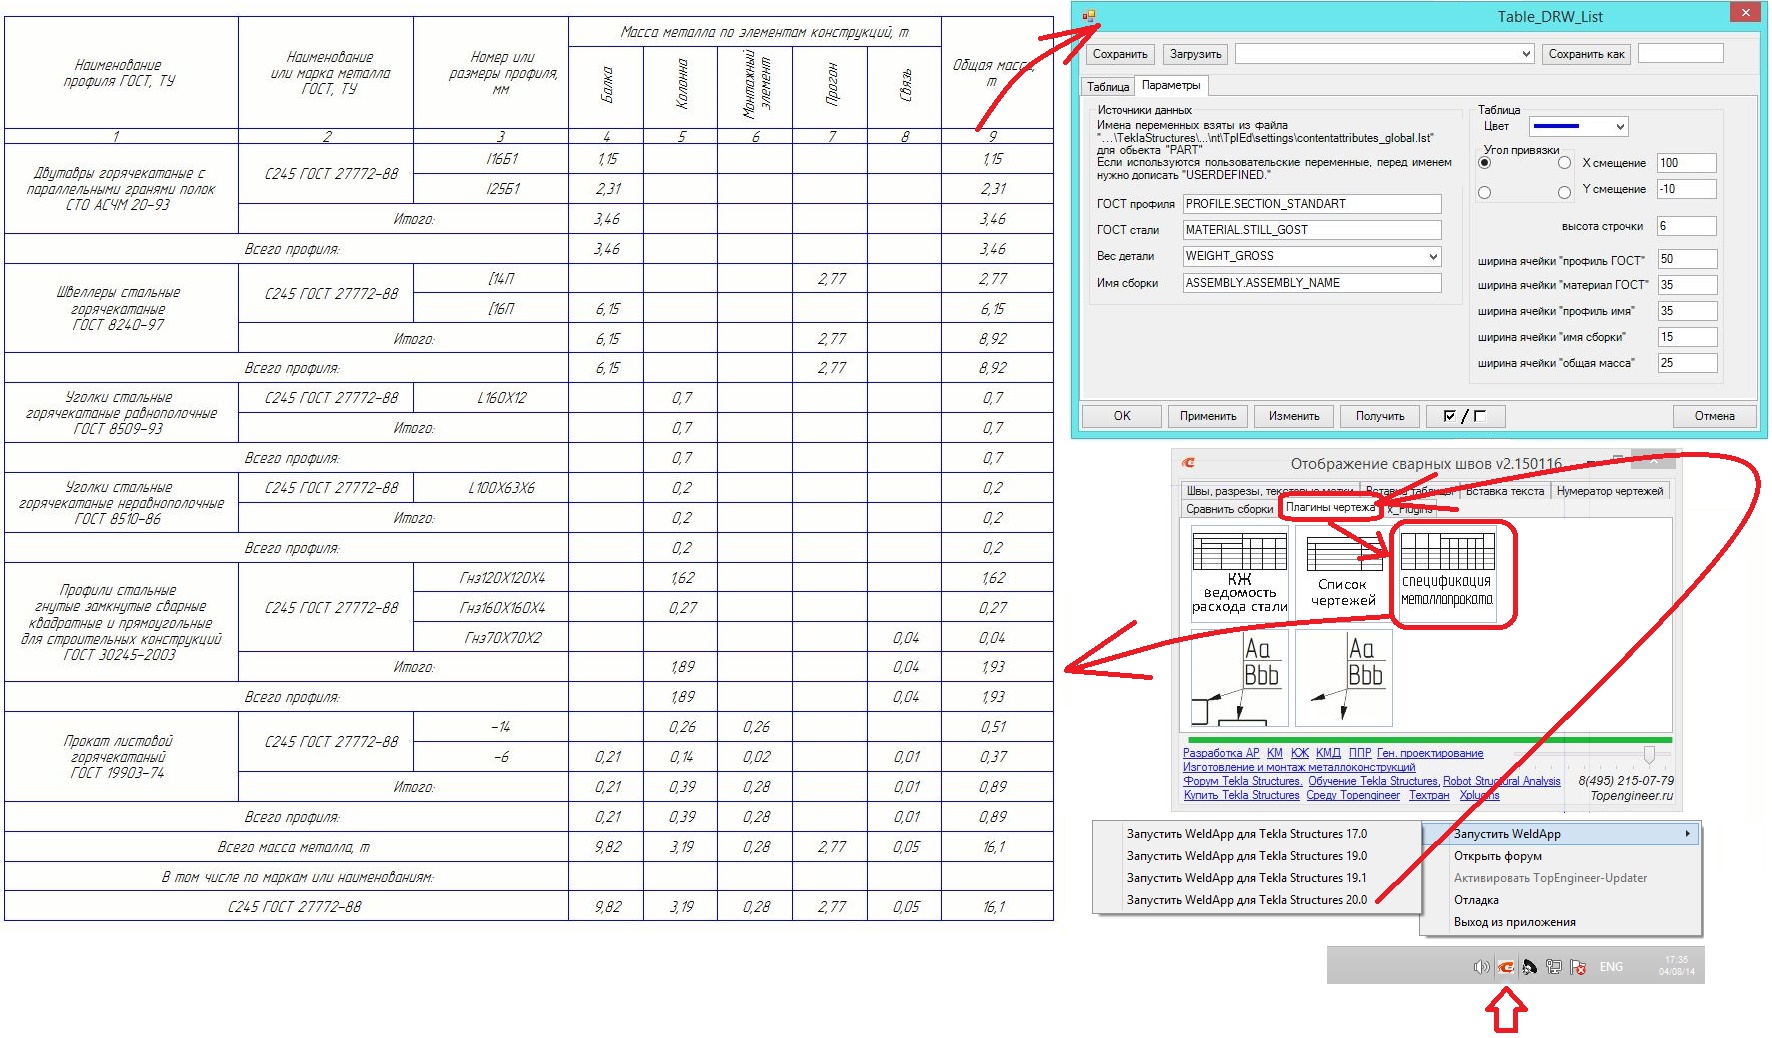Image resolution: width=1772 pixels, height=1038 pixels.
Task: Open the Изготовление и монтаж металлоконструкций link
Action: 1299,767
